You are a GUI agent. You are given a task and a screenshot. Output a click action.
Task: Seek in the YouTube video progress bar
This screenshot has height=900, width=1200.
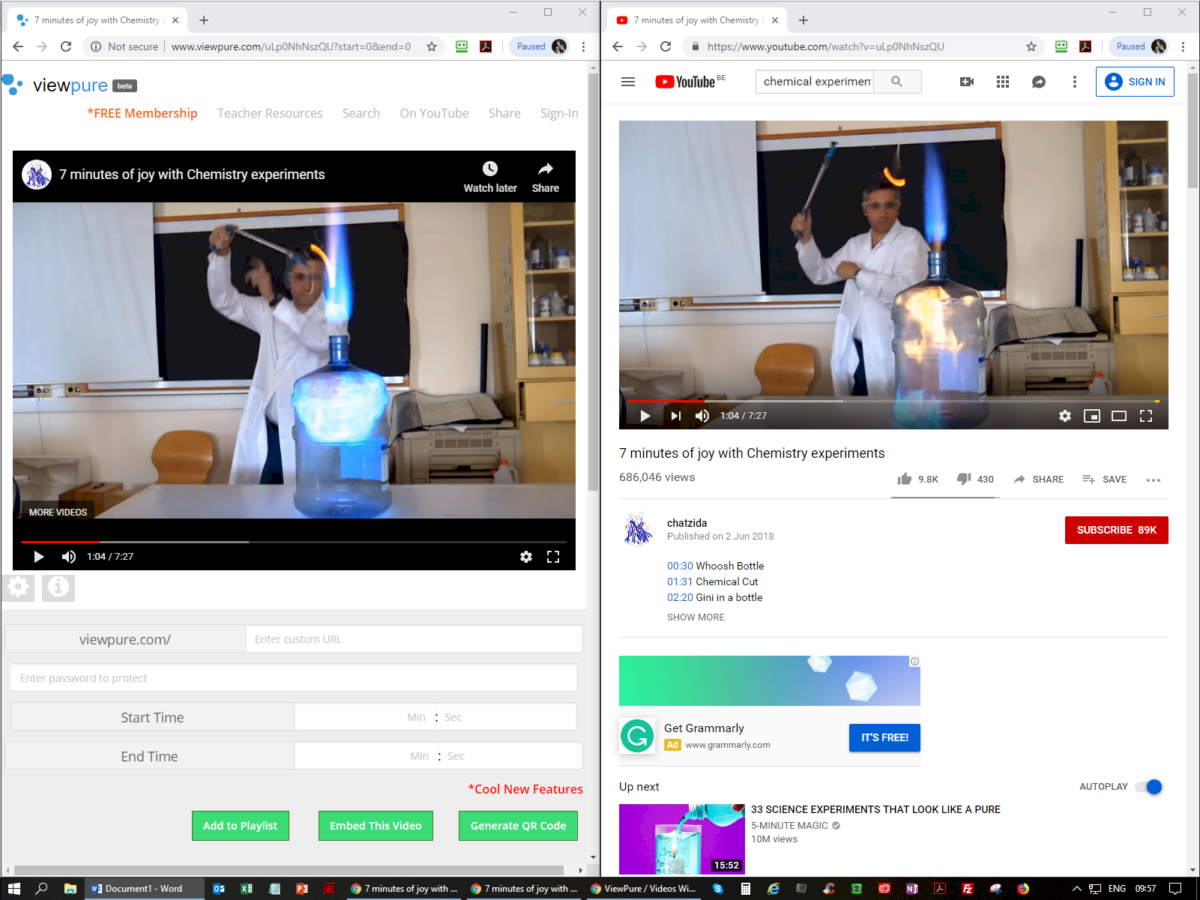click(893, 401)
